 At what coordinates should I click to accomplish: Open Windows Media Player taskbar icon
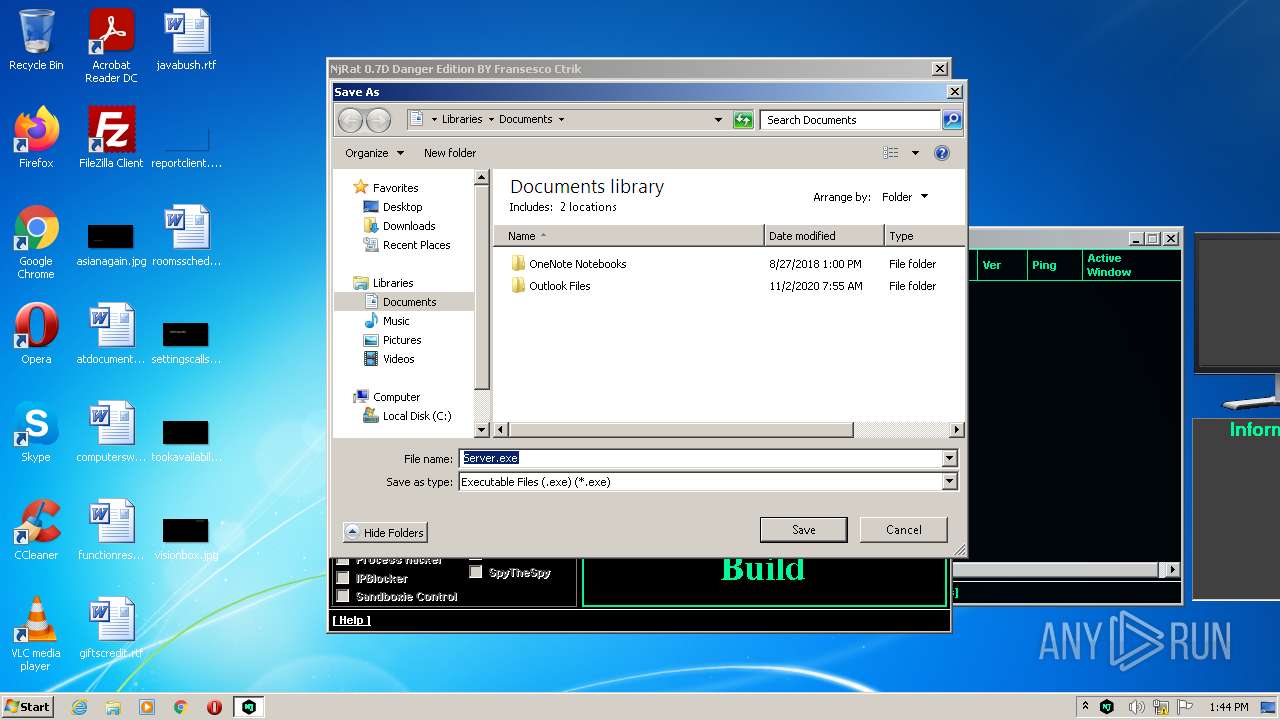[147, 707]
